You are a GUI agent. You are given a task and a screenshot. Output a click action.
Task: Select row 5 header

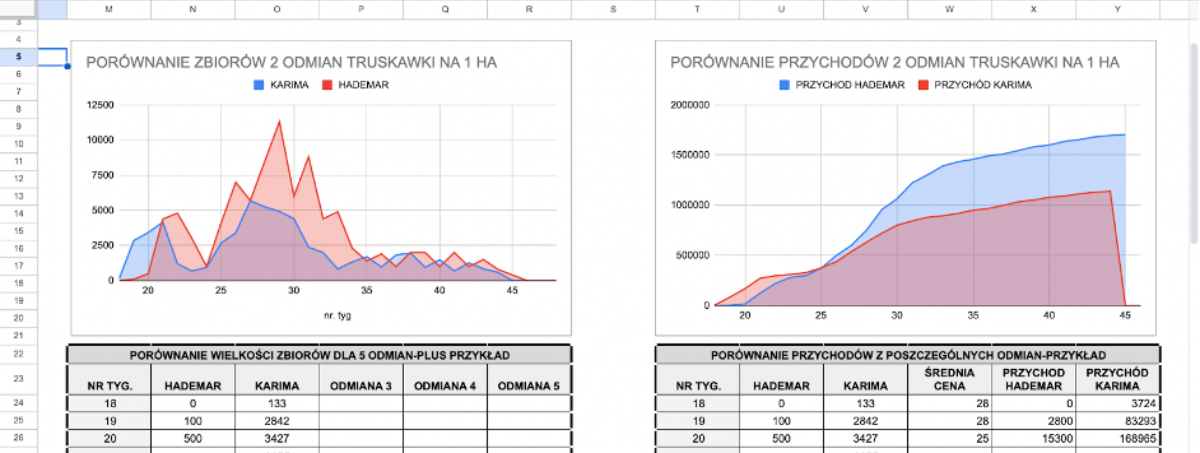coord(19,57)
